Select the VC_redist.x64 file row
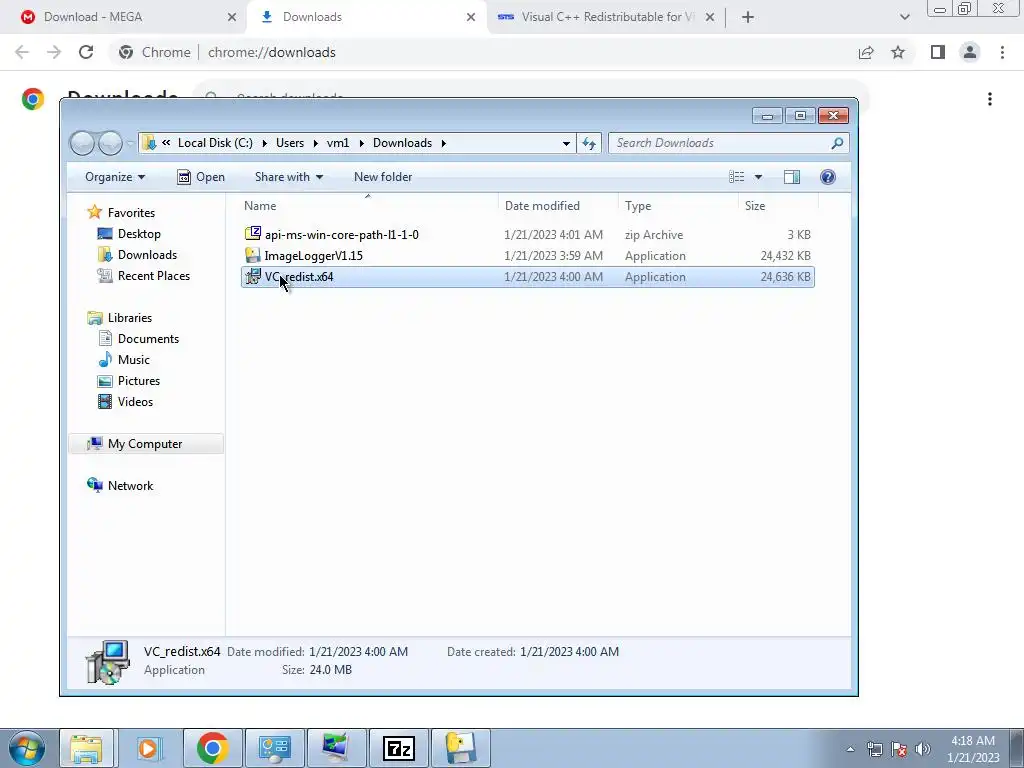This screenshot has height=768, width=1024. [x=528, y=277]
